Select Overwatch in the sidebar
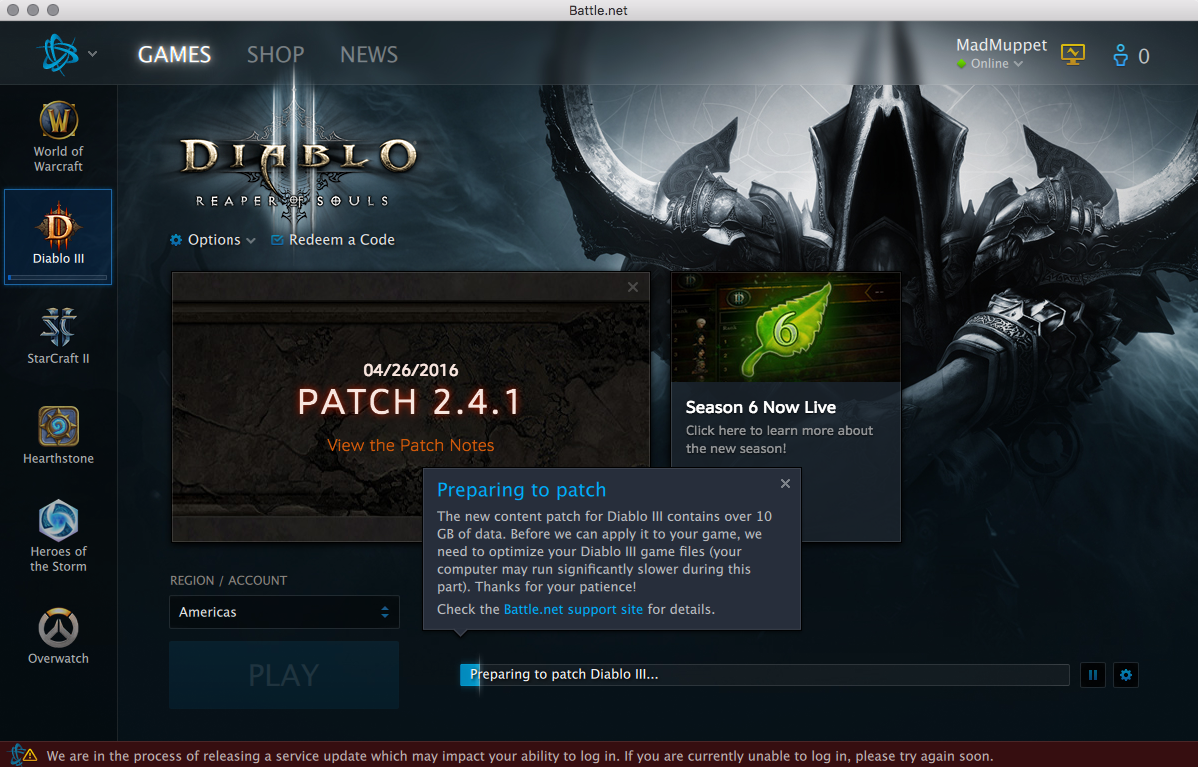The image size is (1198, 767). (58, 636)
